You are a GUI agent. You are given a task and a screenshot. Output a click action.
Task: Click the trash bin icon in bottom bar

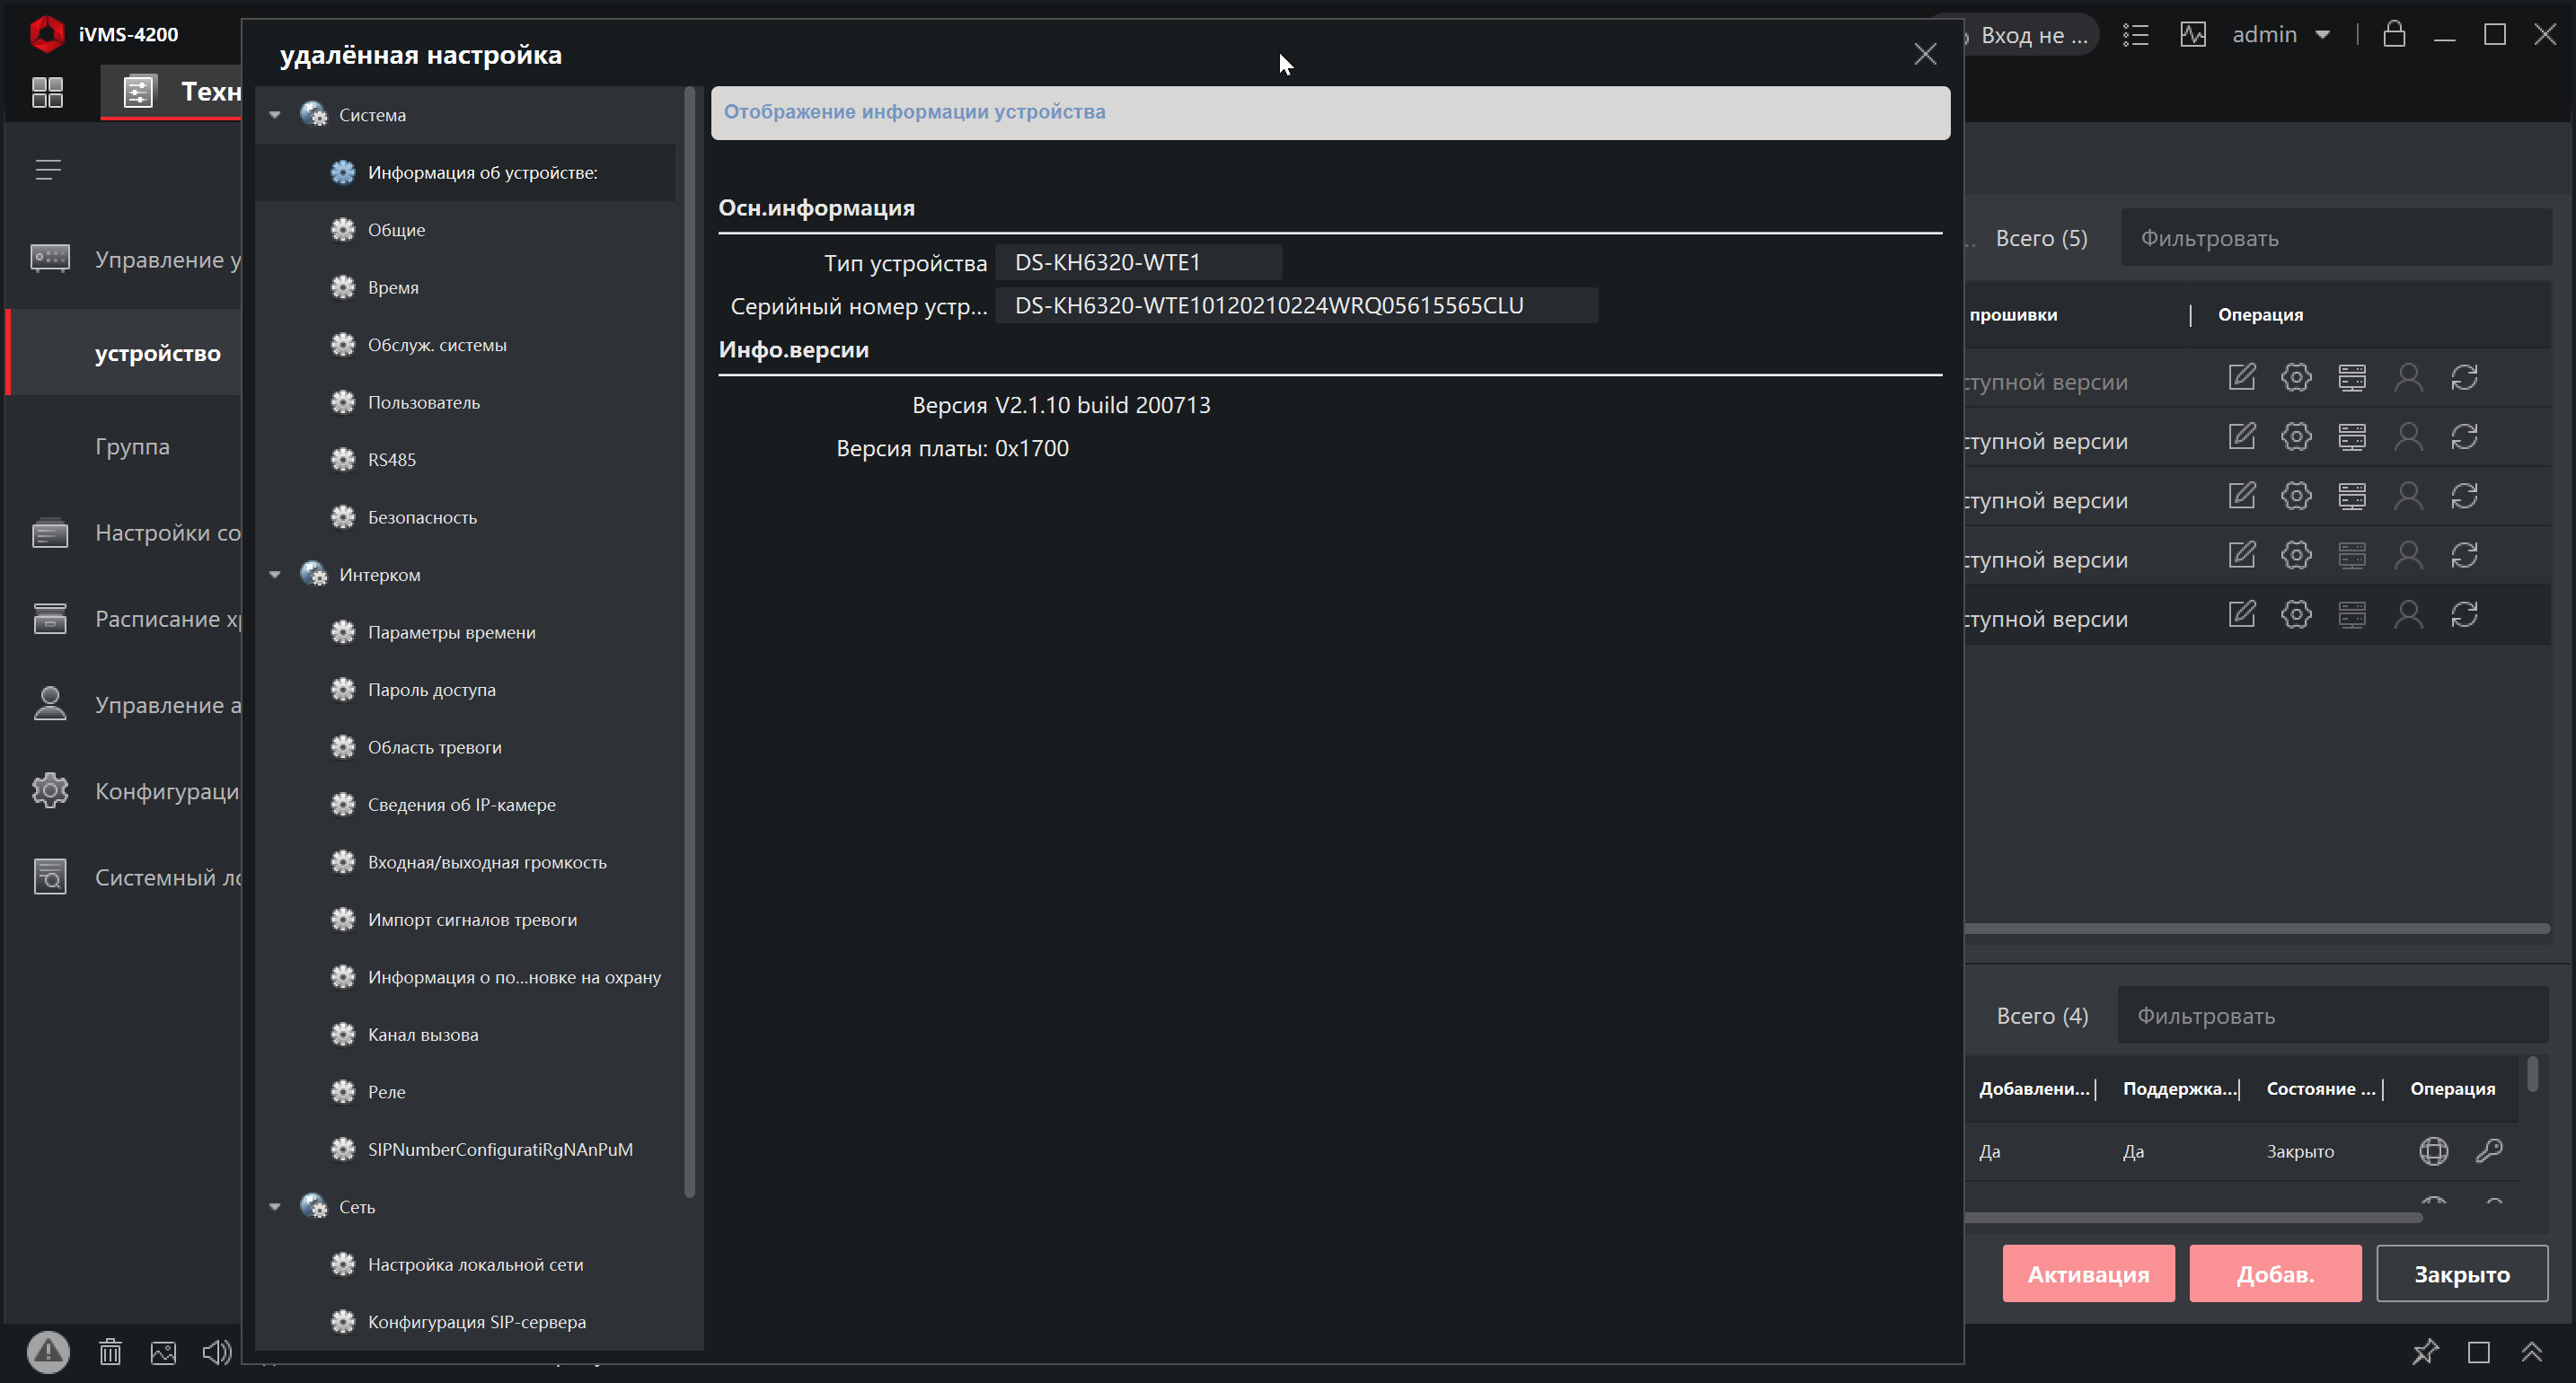click(x=110, y=1352)
